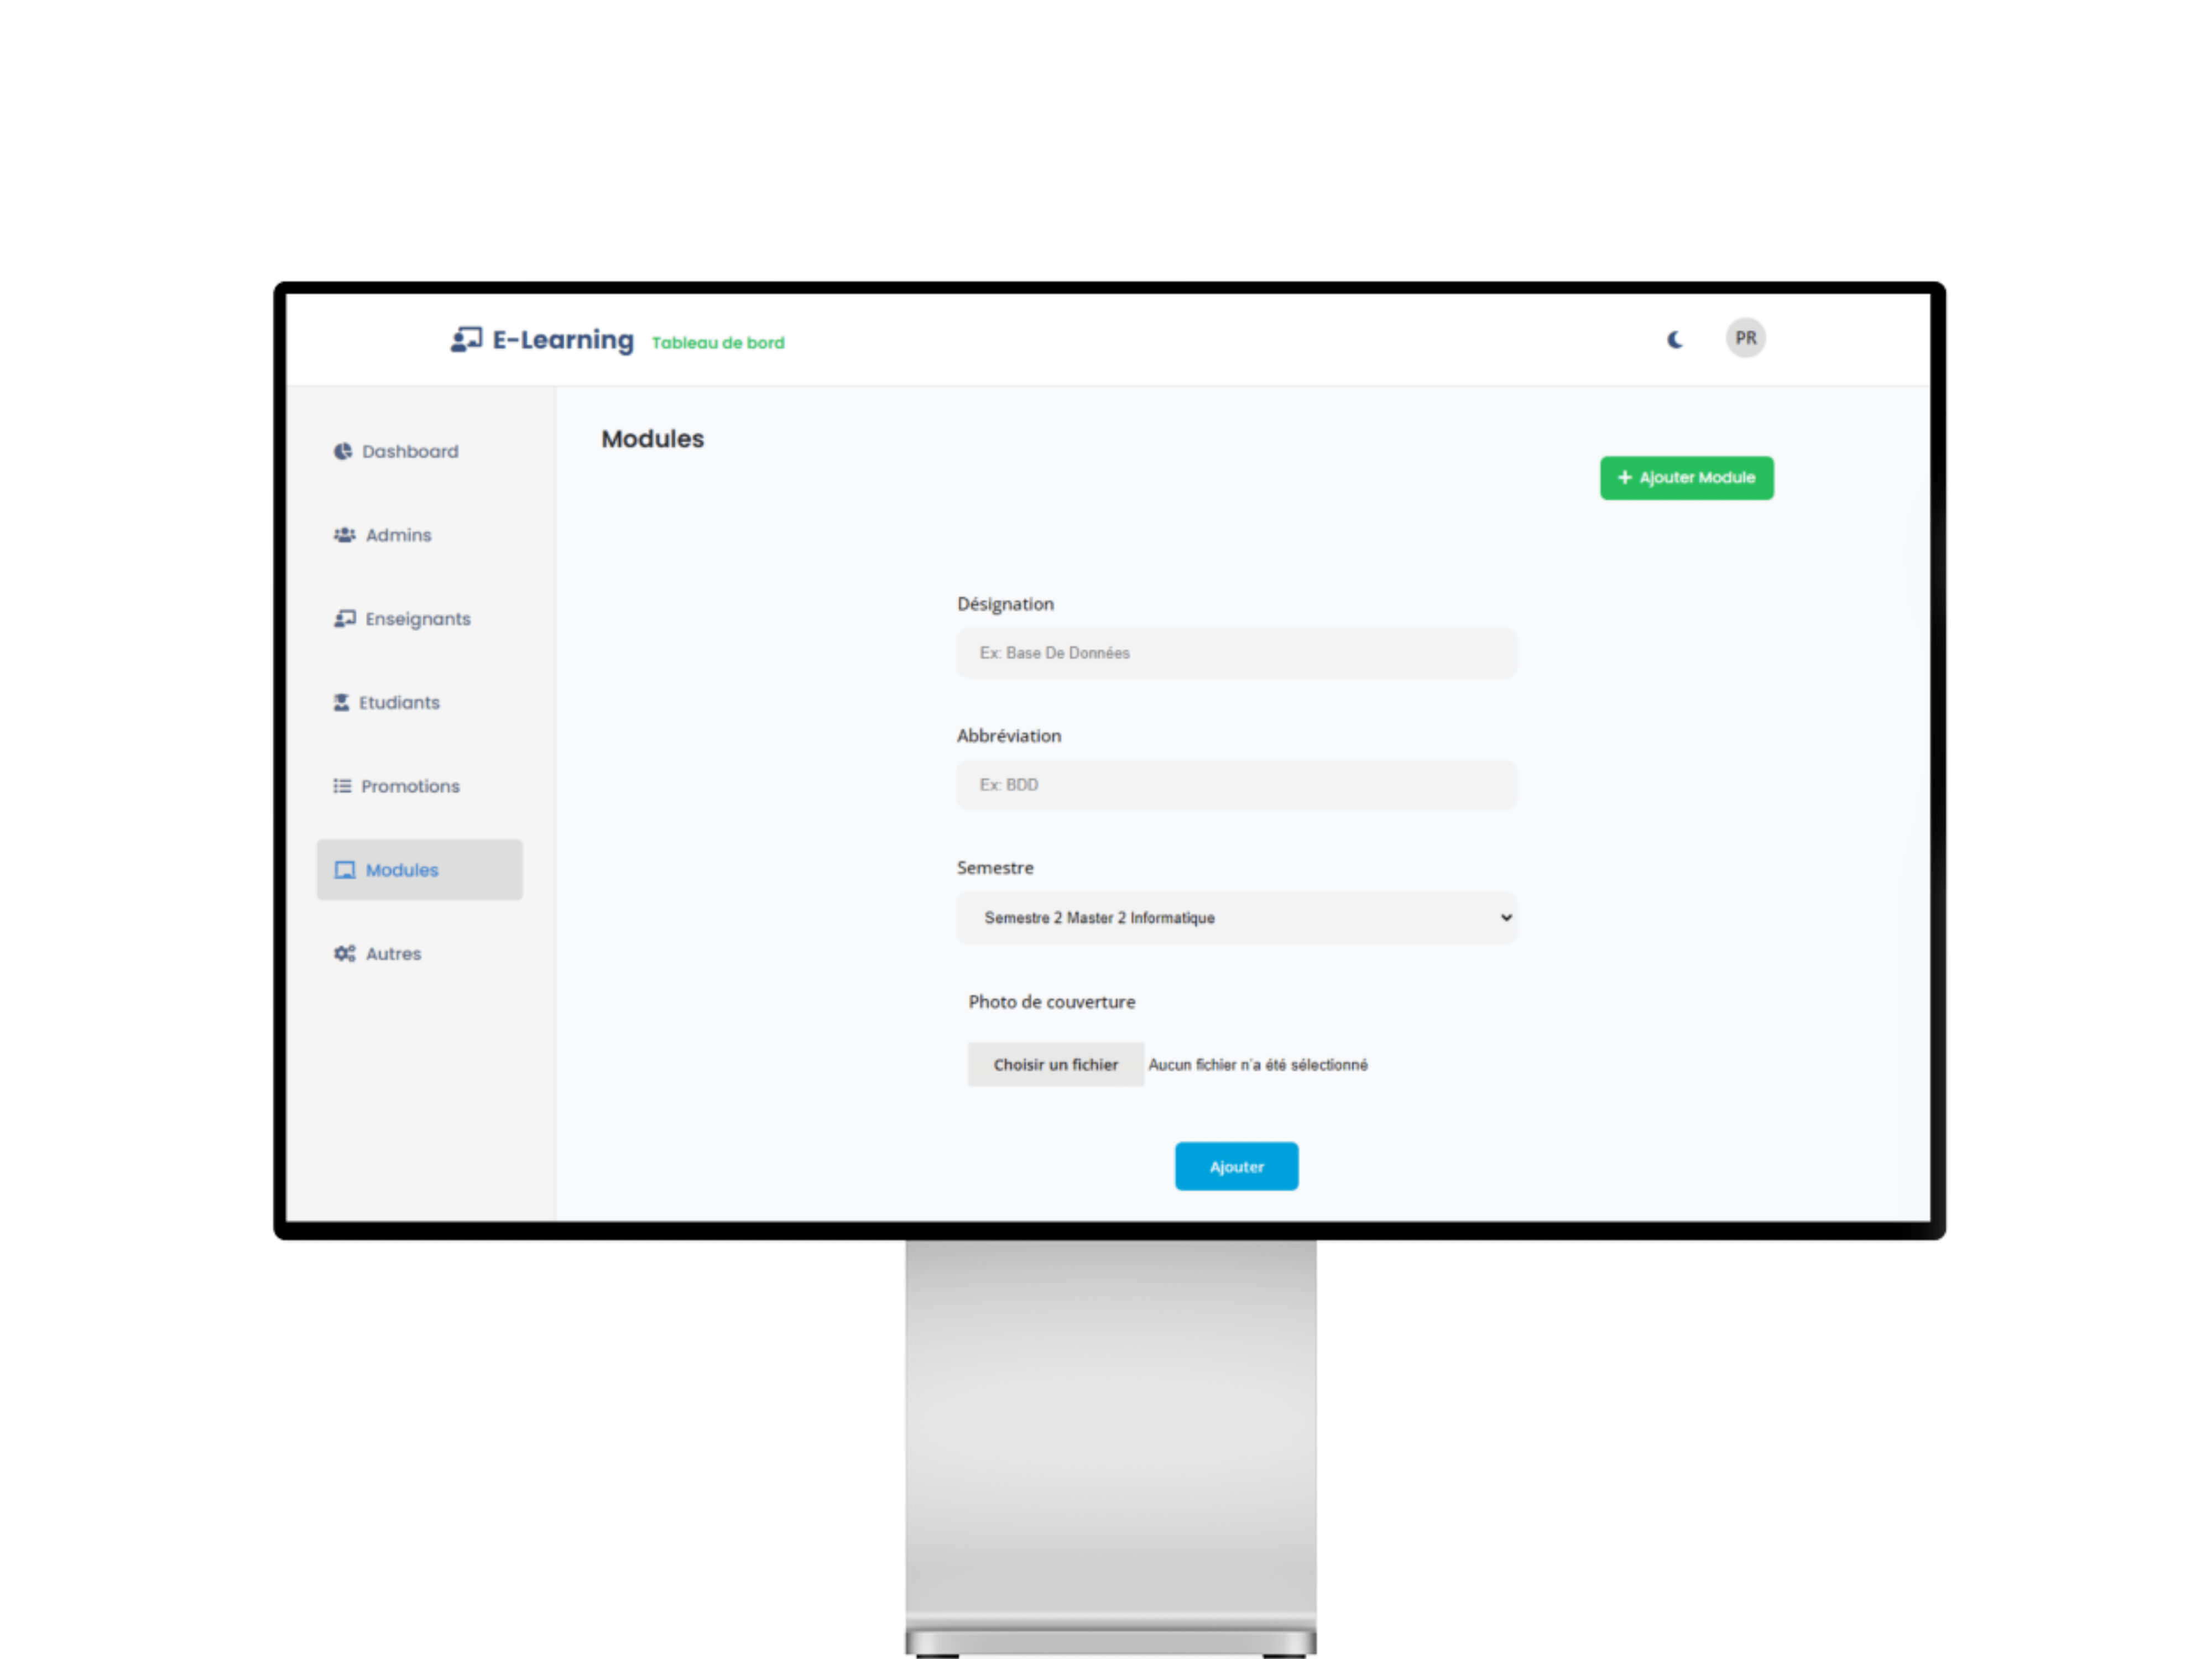Click the blue Ajouter submit button
The height and width of the screenshot is (1659, 2212).
point(1237,1164)
